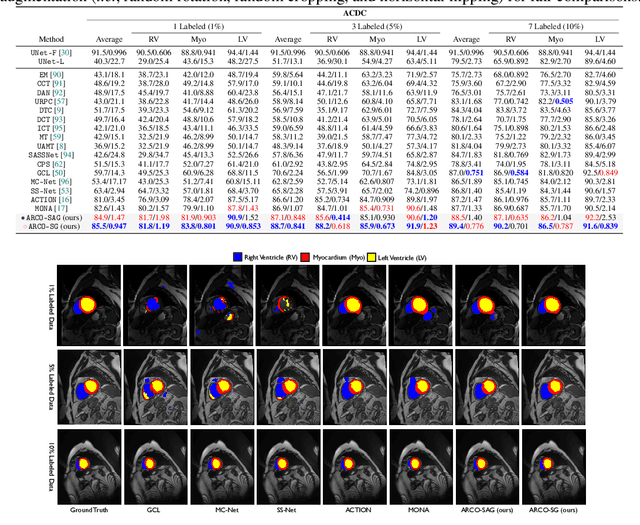Image resolution: width=640 pixels, height=525 pixels.
Task: Open citation 94 next to SASSNet
Action: (x=69, y=155)
